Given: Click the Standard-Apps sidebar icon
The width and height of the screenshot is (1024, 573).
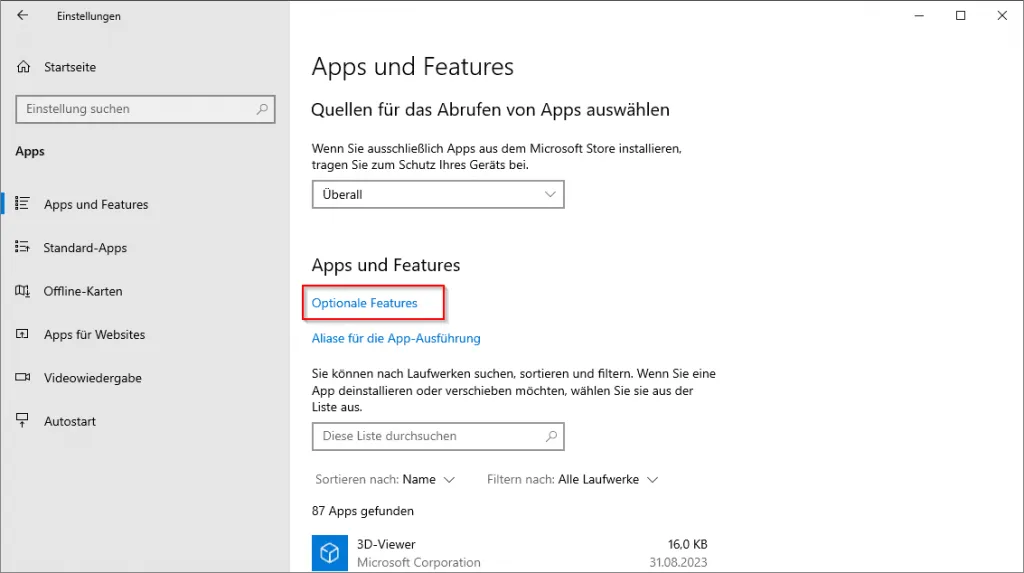Looking at the screenshot, I should (x=23, y=248).
